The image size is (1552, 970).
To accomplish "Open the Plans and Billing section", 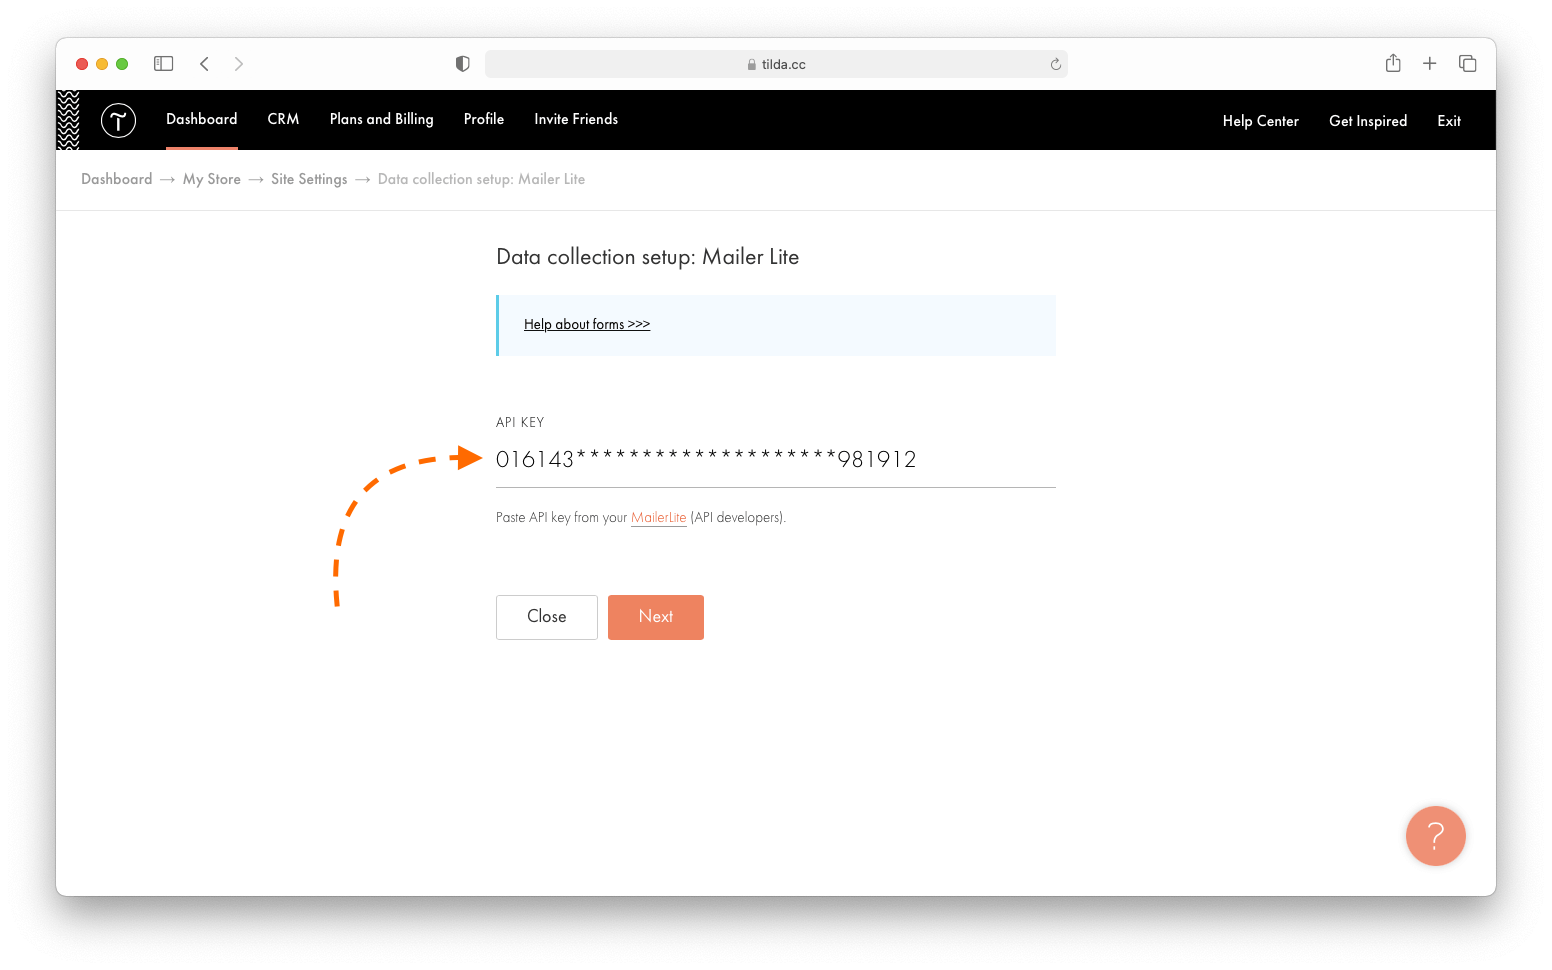I will coord(381,119).
